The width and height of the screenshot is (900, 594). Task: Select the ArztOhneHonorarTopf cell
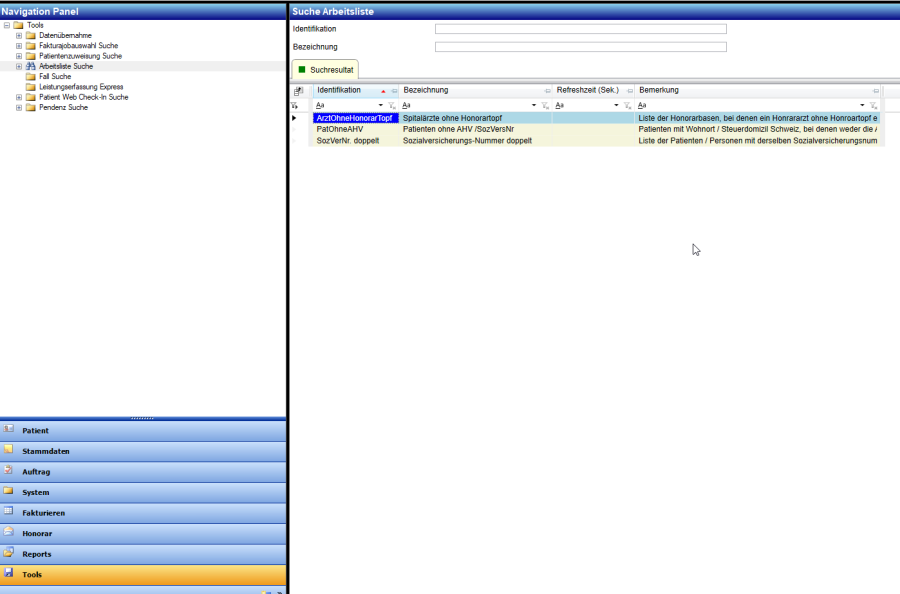pyautogui.click(x=356, y=118)
